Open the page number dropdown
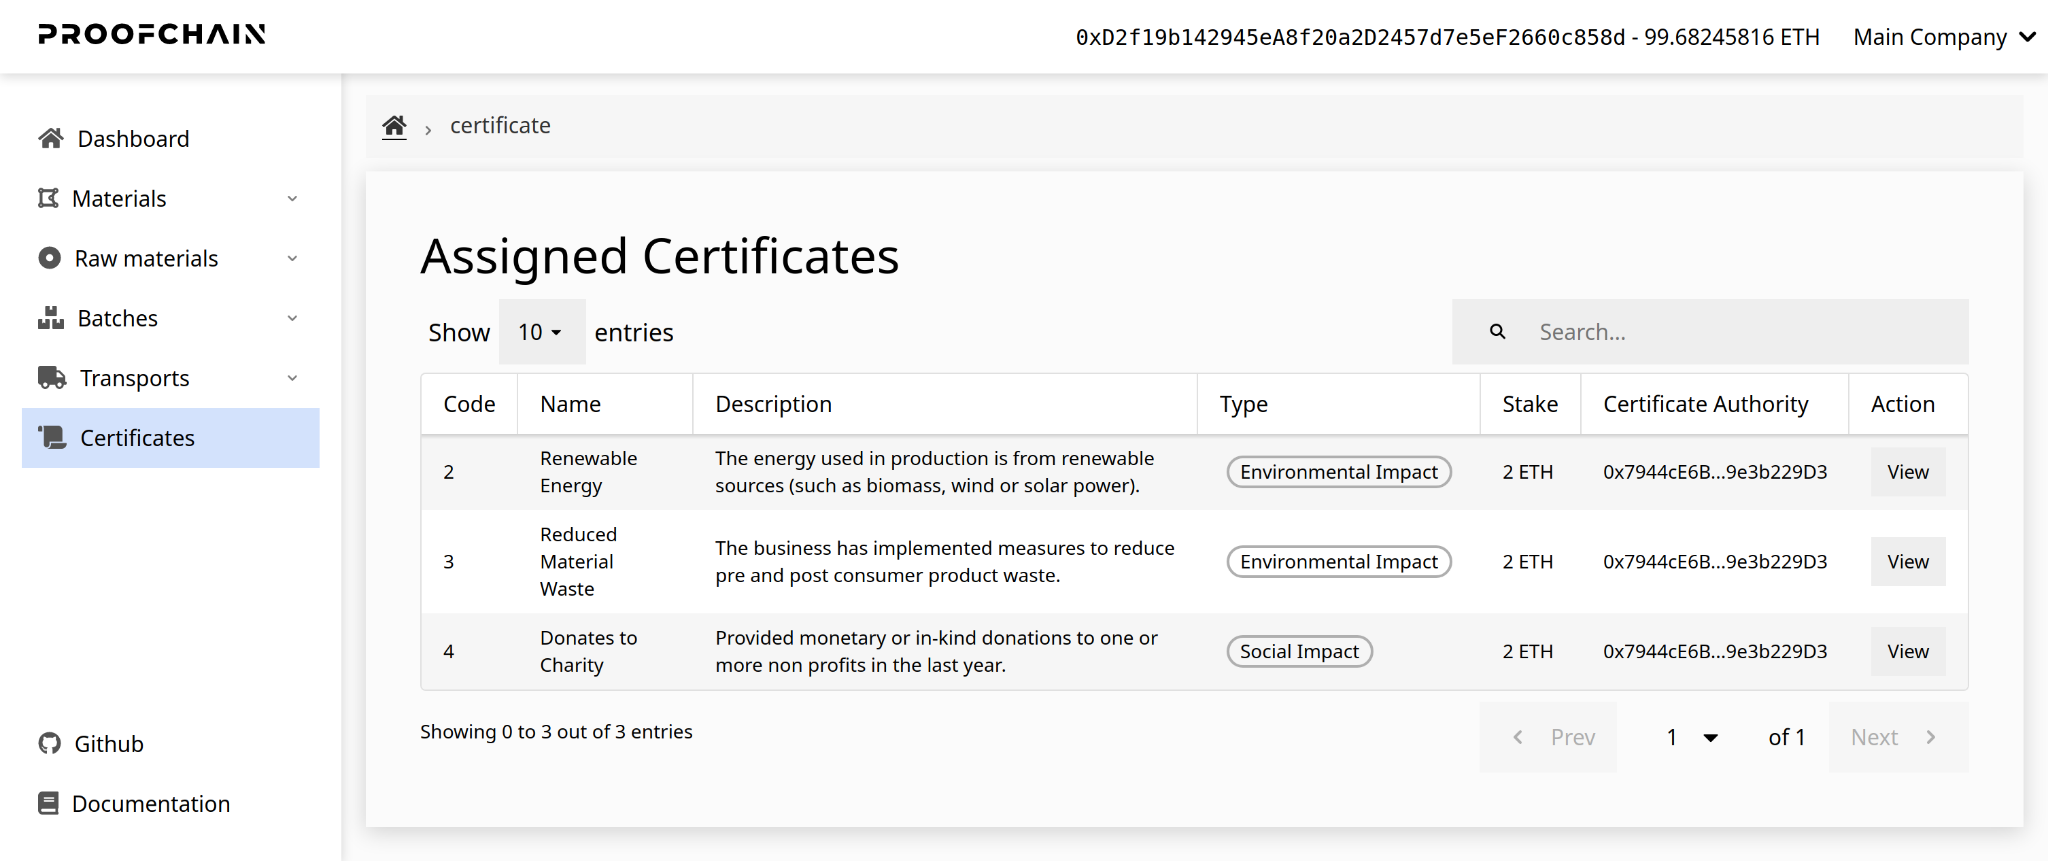This screenshot has height=861, width=2048. click(1692, 737)
